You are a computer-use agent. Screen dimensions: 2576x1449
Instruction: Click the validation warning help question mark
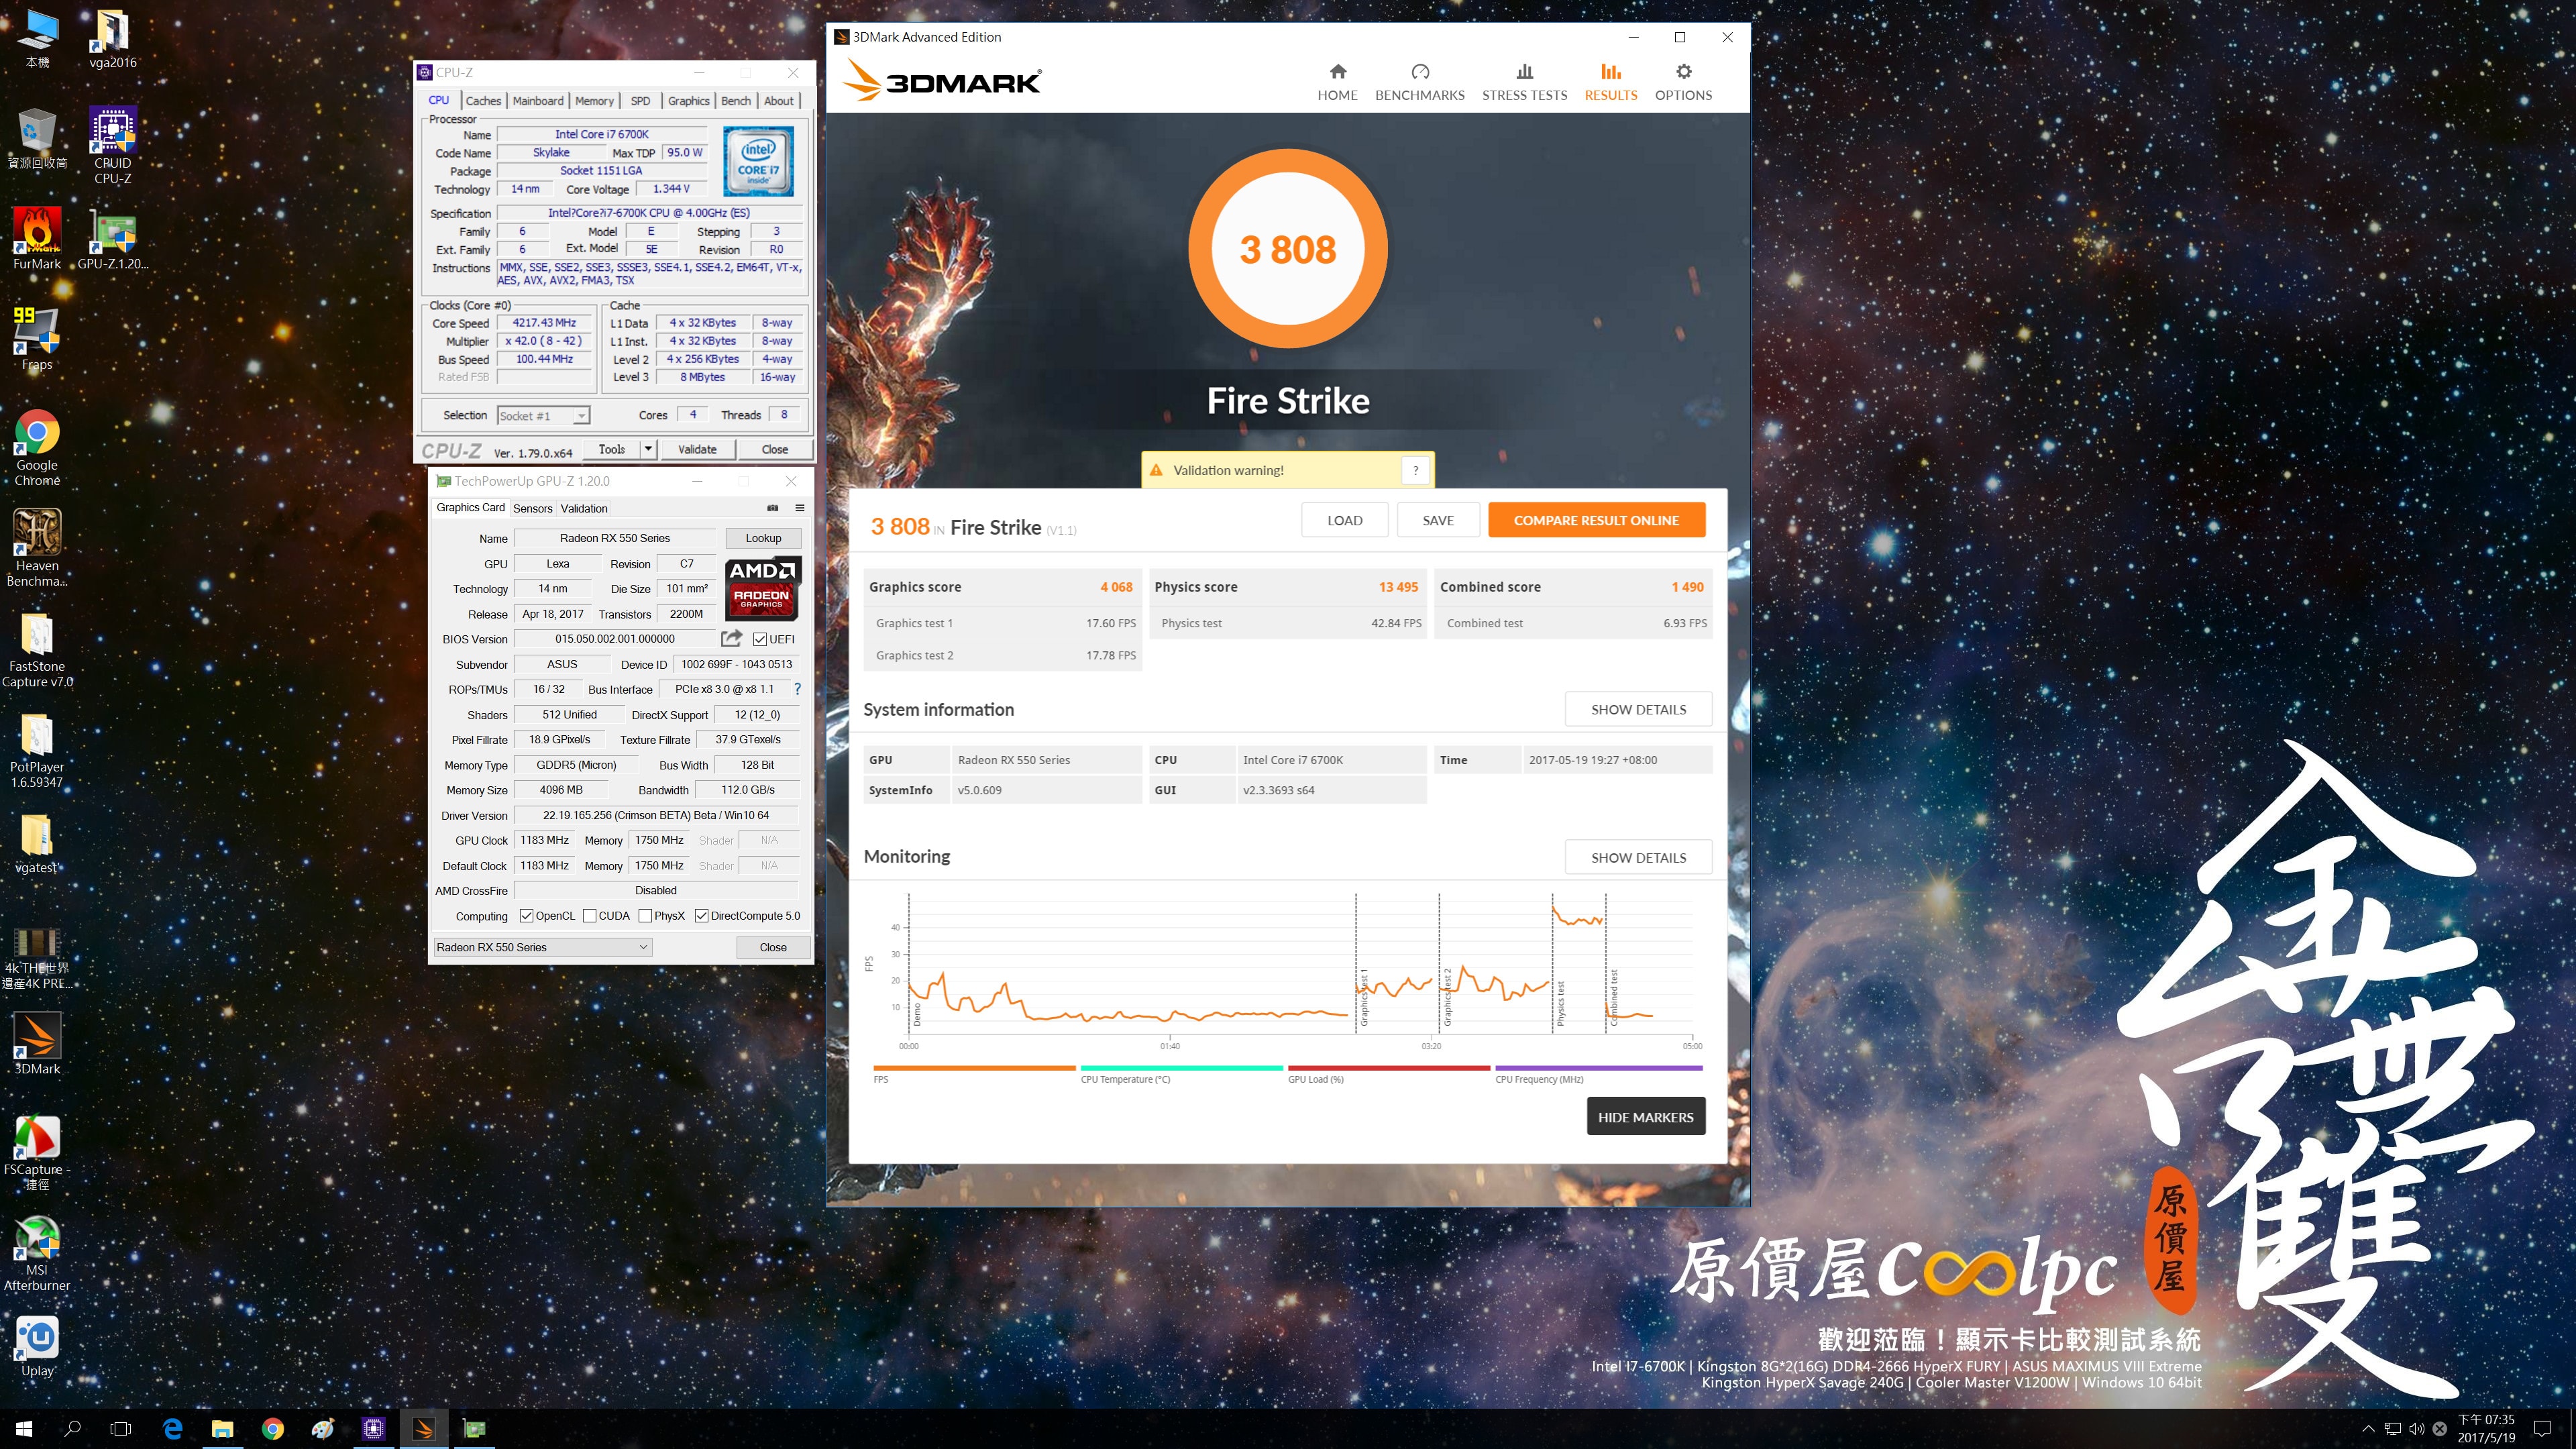[1415, 470]
